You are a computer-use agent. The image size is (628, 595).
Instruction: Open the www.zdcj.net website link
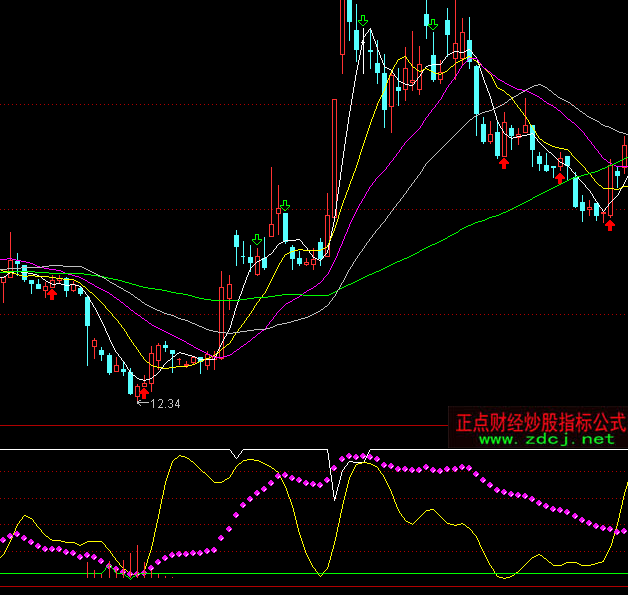click(x=547, y=439)
